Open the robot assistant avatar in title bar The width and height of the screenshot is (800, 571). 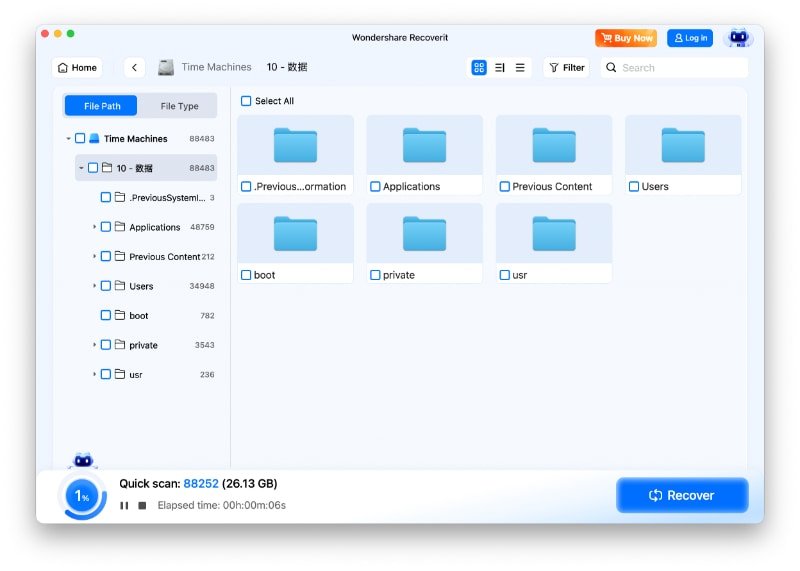(738, 38)
